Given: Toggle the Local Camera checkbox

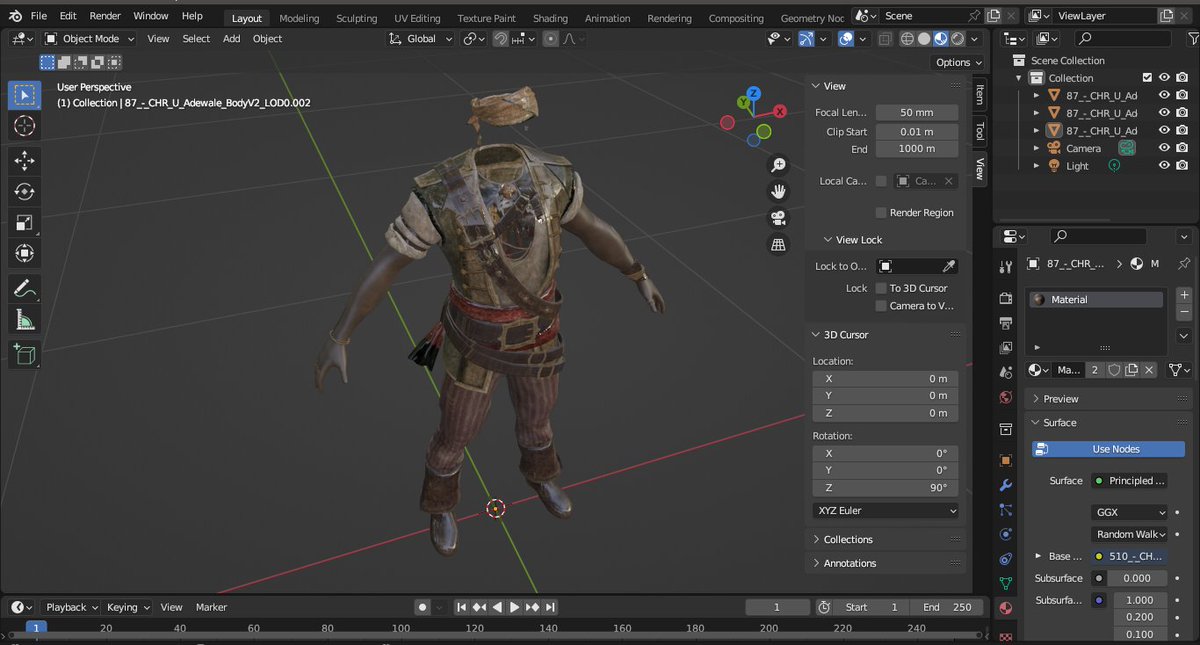Looking at the screenshot, I should click(x=881, y=181).
